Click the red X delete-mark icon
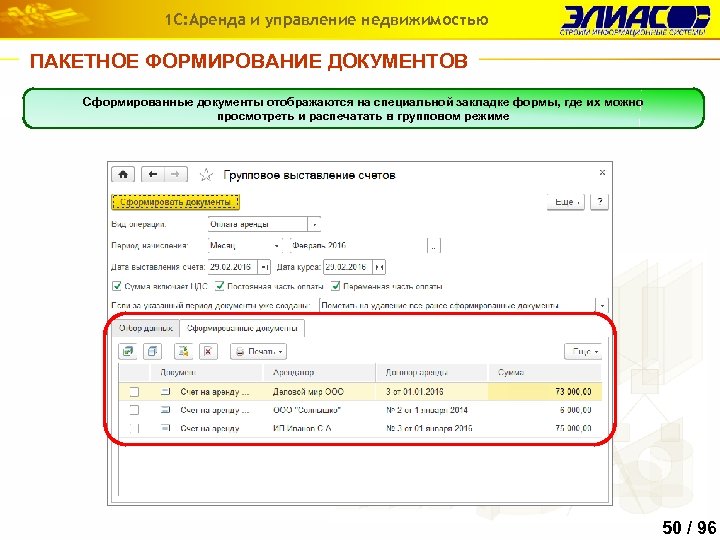The width and height of the screenshot is (720, 540). [208, 352]
